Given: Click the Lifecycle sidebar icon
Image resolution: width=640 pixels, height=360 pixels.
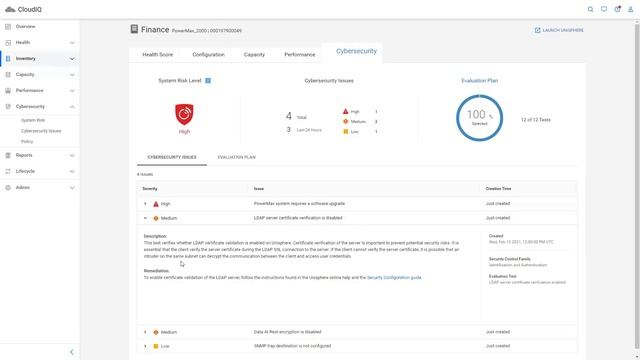Looking at the screenshot, I should coord(8,171).
